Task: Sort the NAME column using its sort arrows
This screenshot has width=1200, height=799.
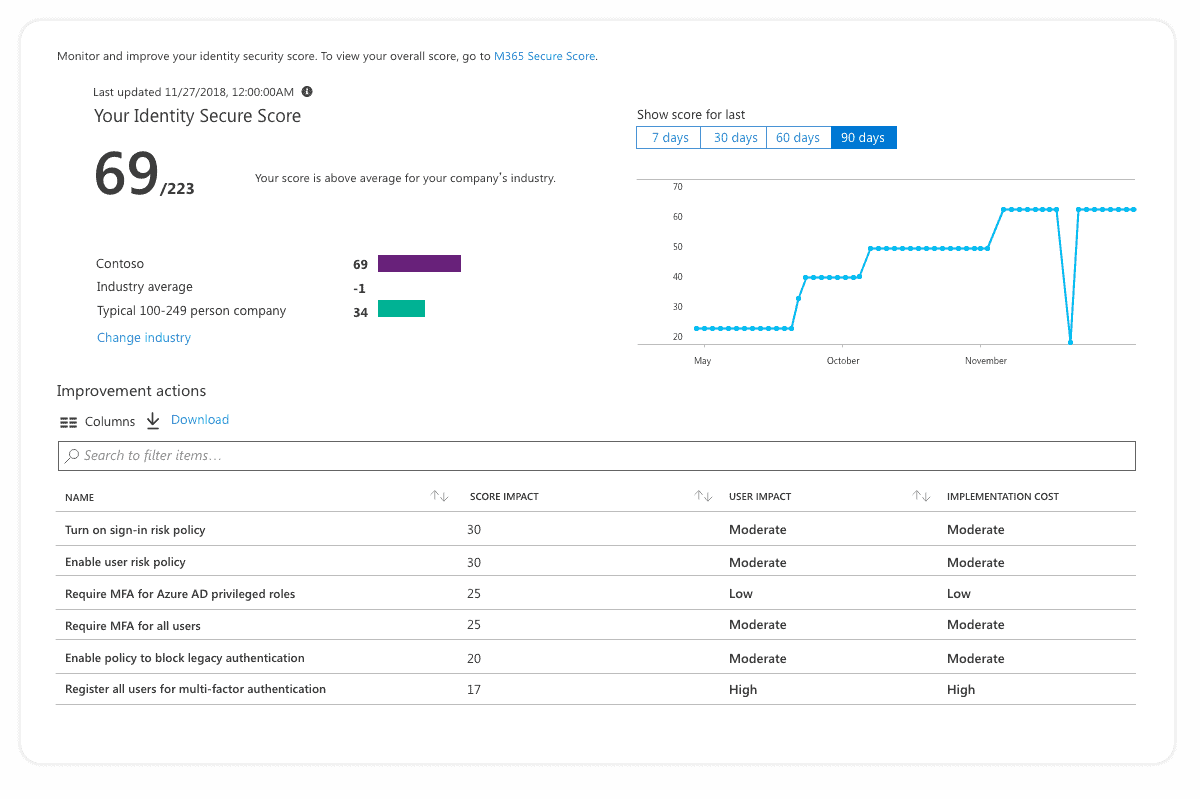Action: 439,494
